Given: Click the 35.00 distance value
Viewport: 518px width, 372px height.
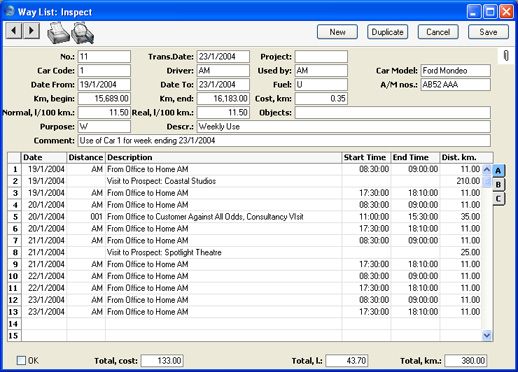Looking at the screenshot, I should [x=470, y=217].
